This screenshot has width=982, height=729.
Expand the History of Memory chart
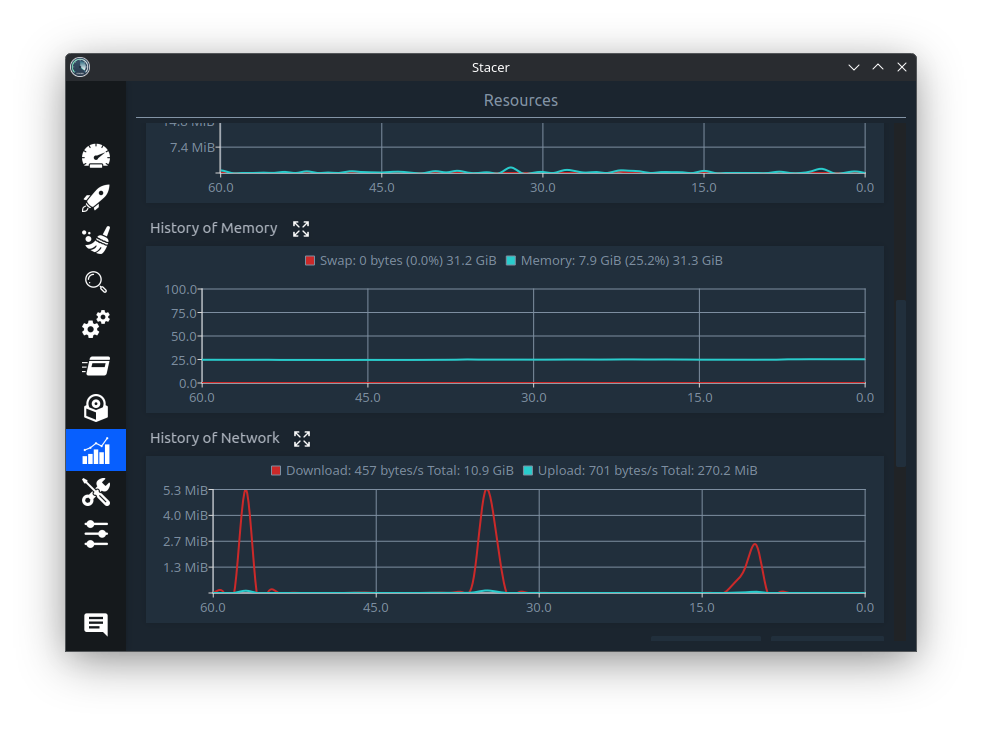(x=301, y=229)
